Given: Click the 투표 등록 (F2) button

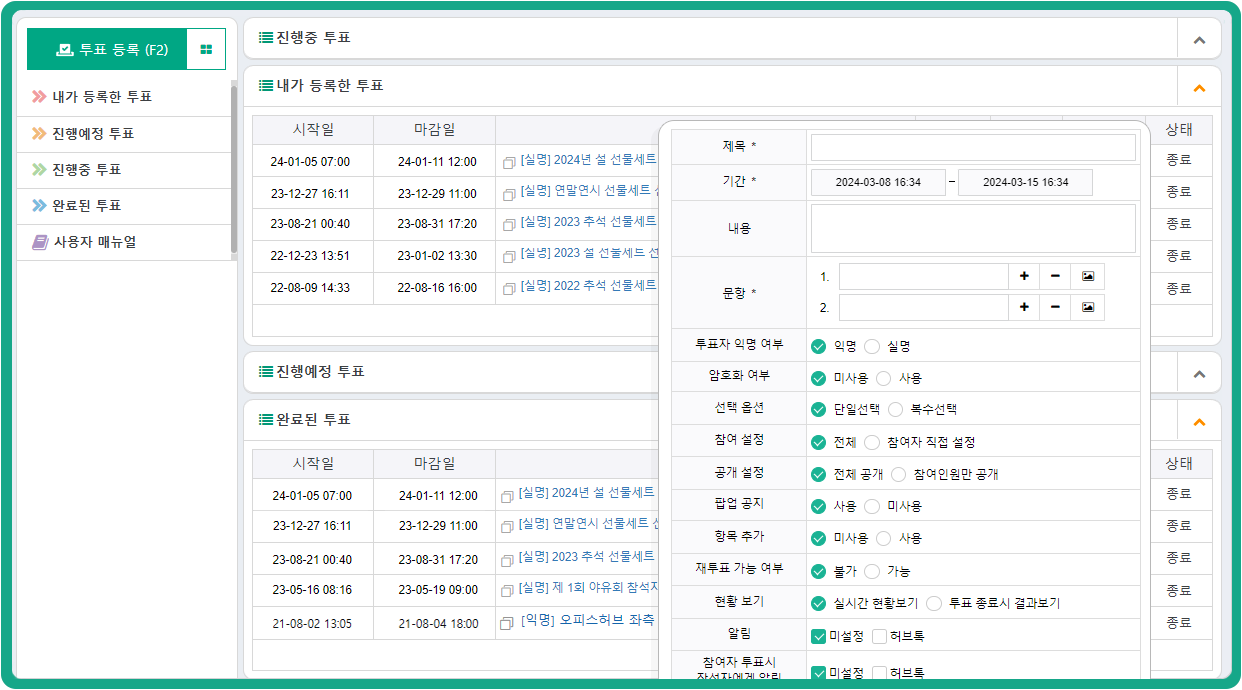Looking at the screenshot, I should pyautogui.click(x=108, y=49).
